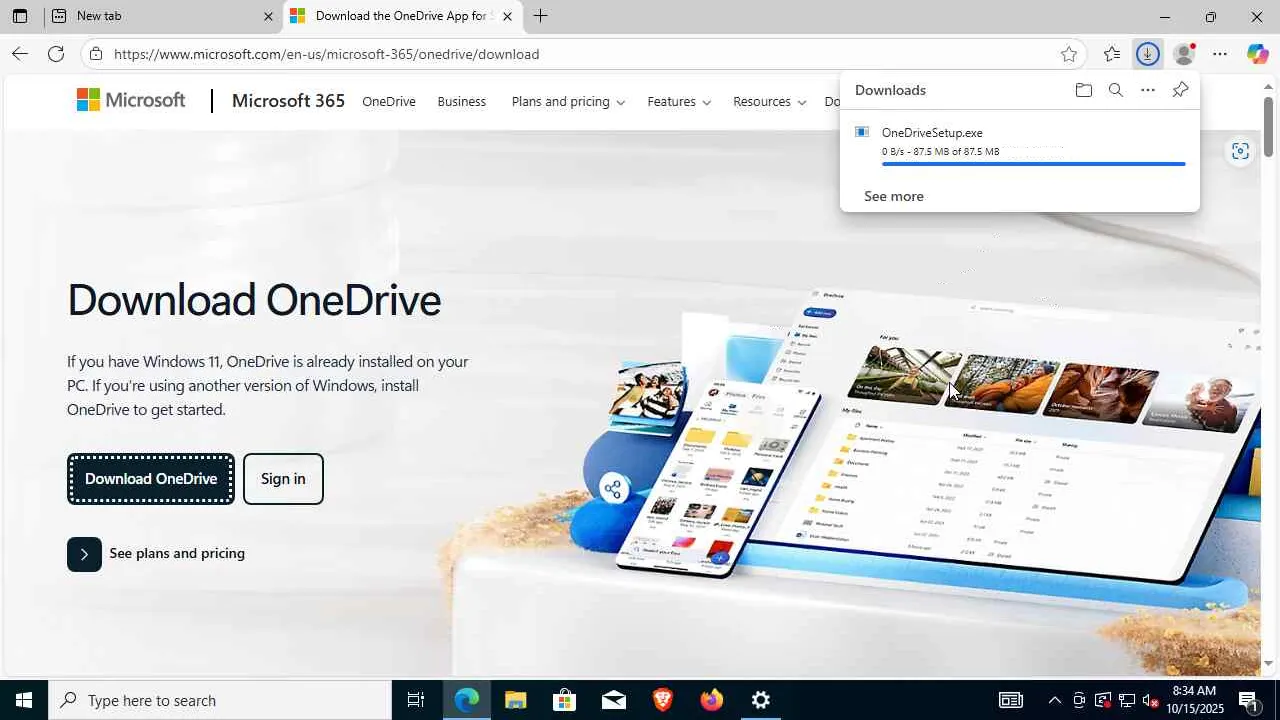Open Edge Settings and more menu

pyautogui.click(x=1220, y=54)
